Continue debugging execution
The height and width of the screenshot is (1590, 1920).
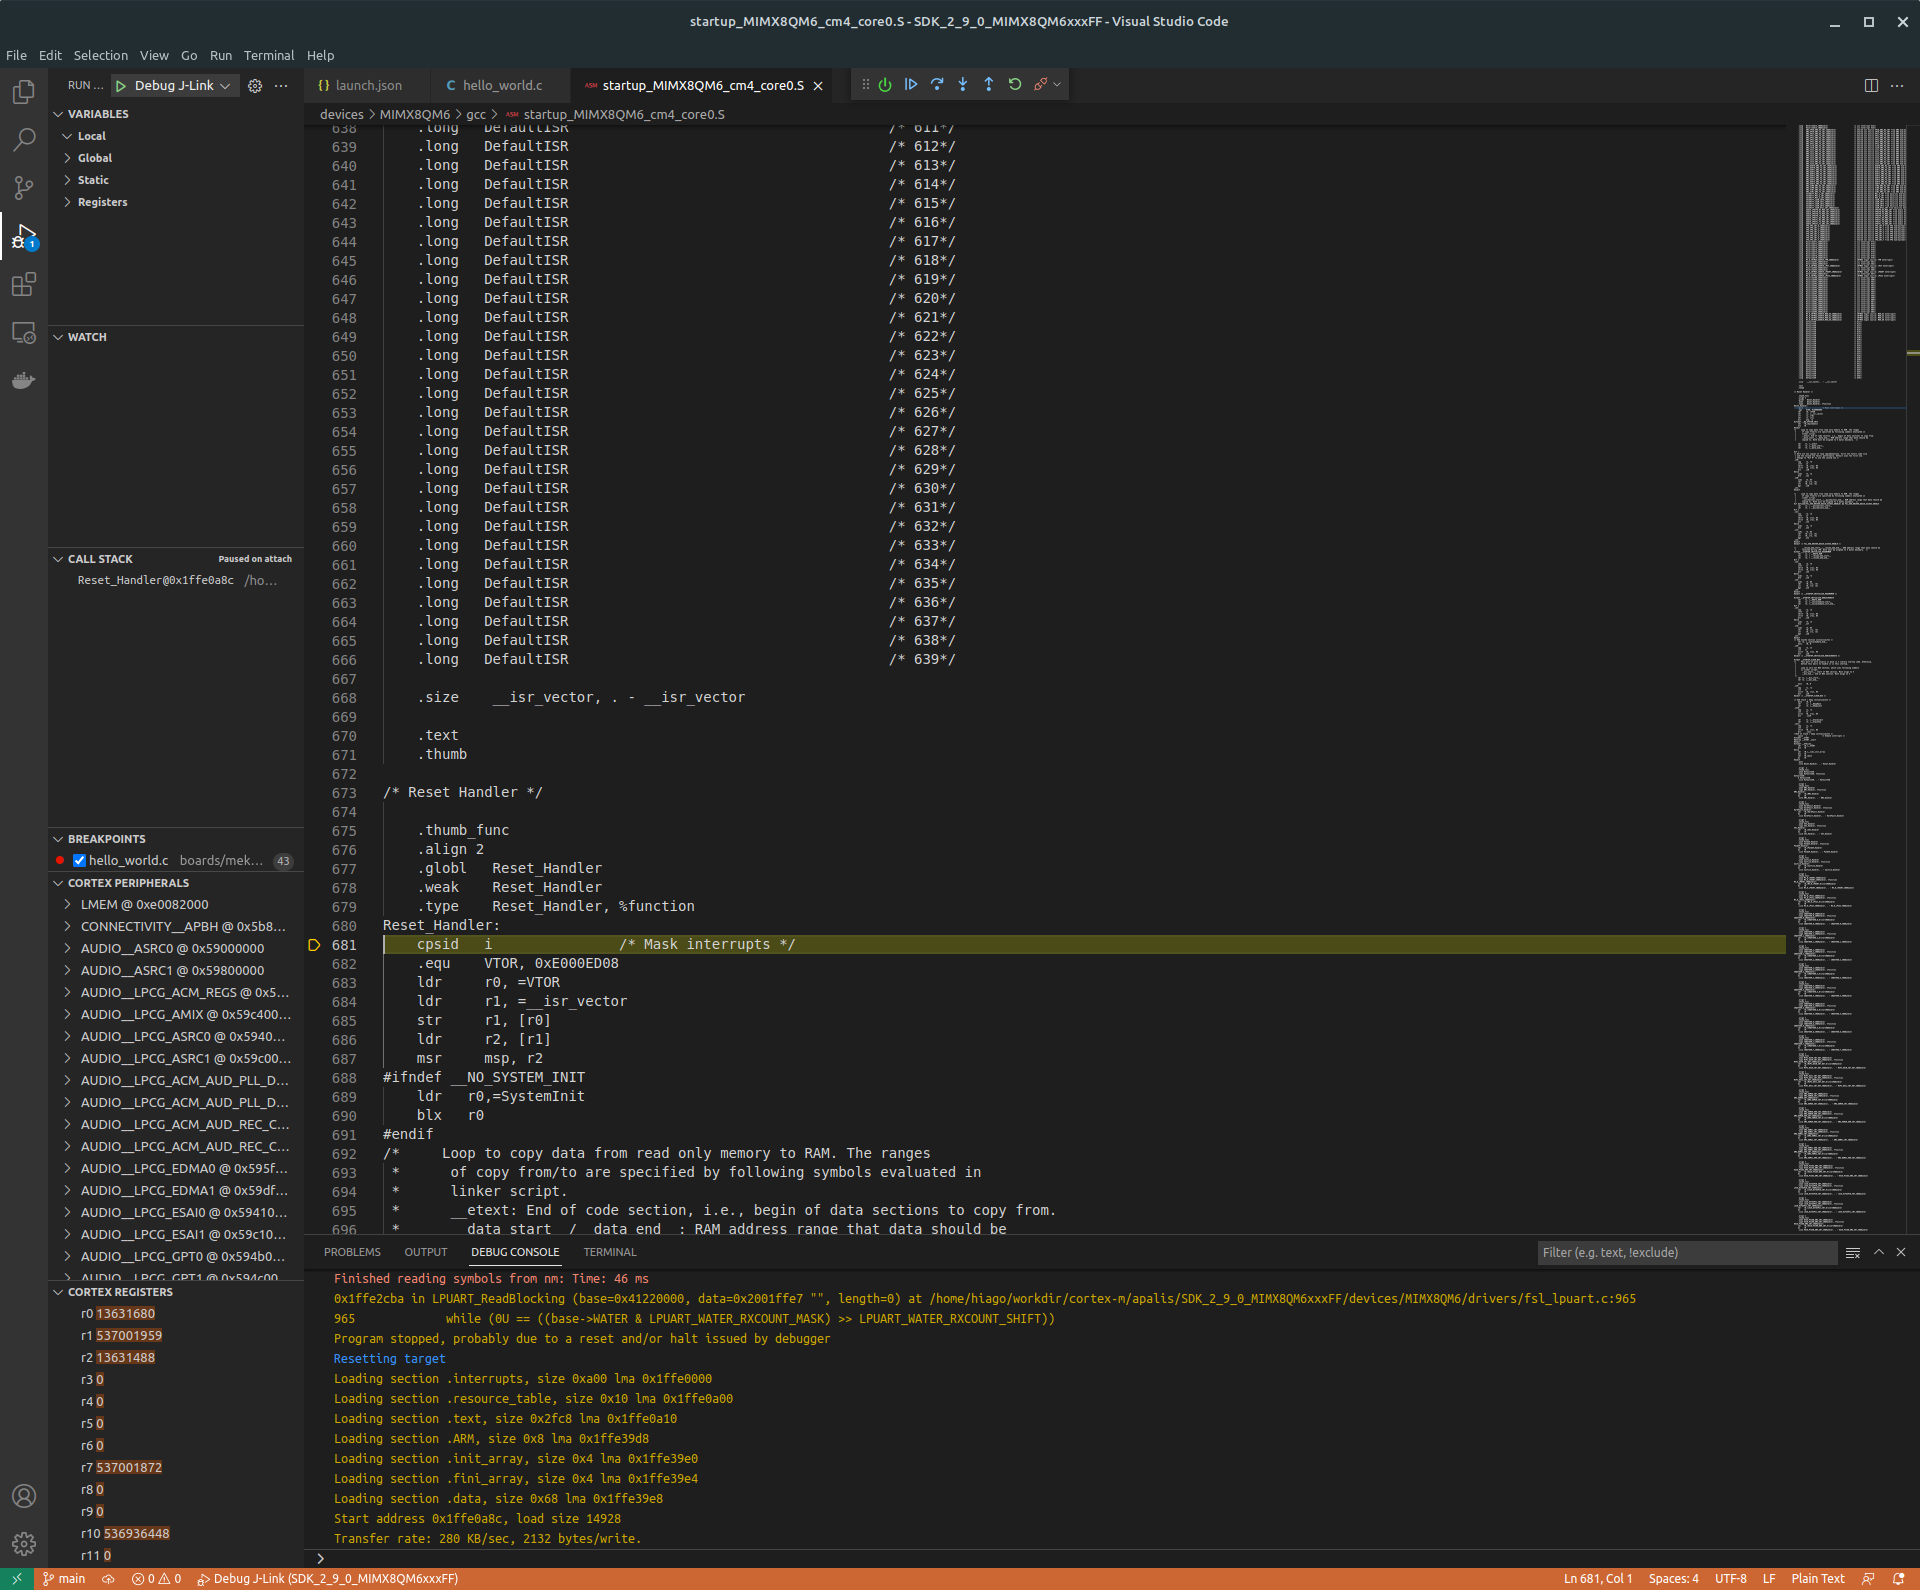pyautogui.click(x=911, y=85)
